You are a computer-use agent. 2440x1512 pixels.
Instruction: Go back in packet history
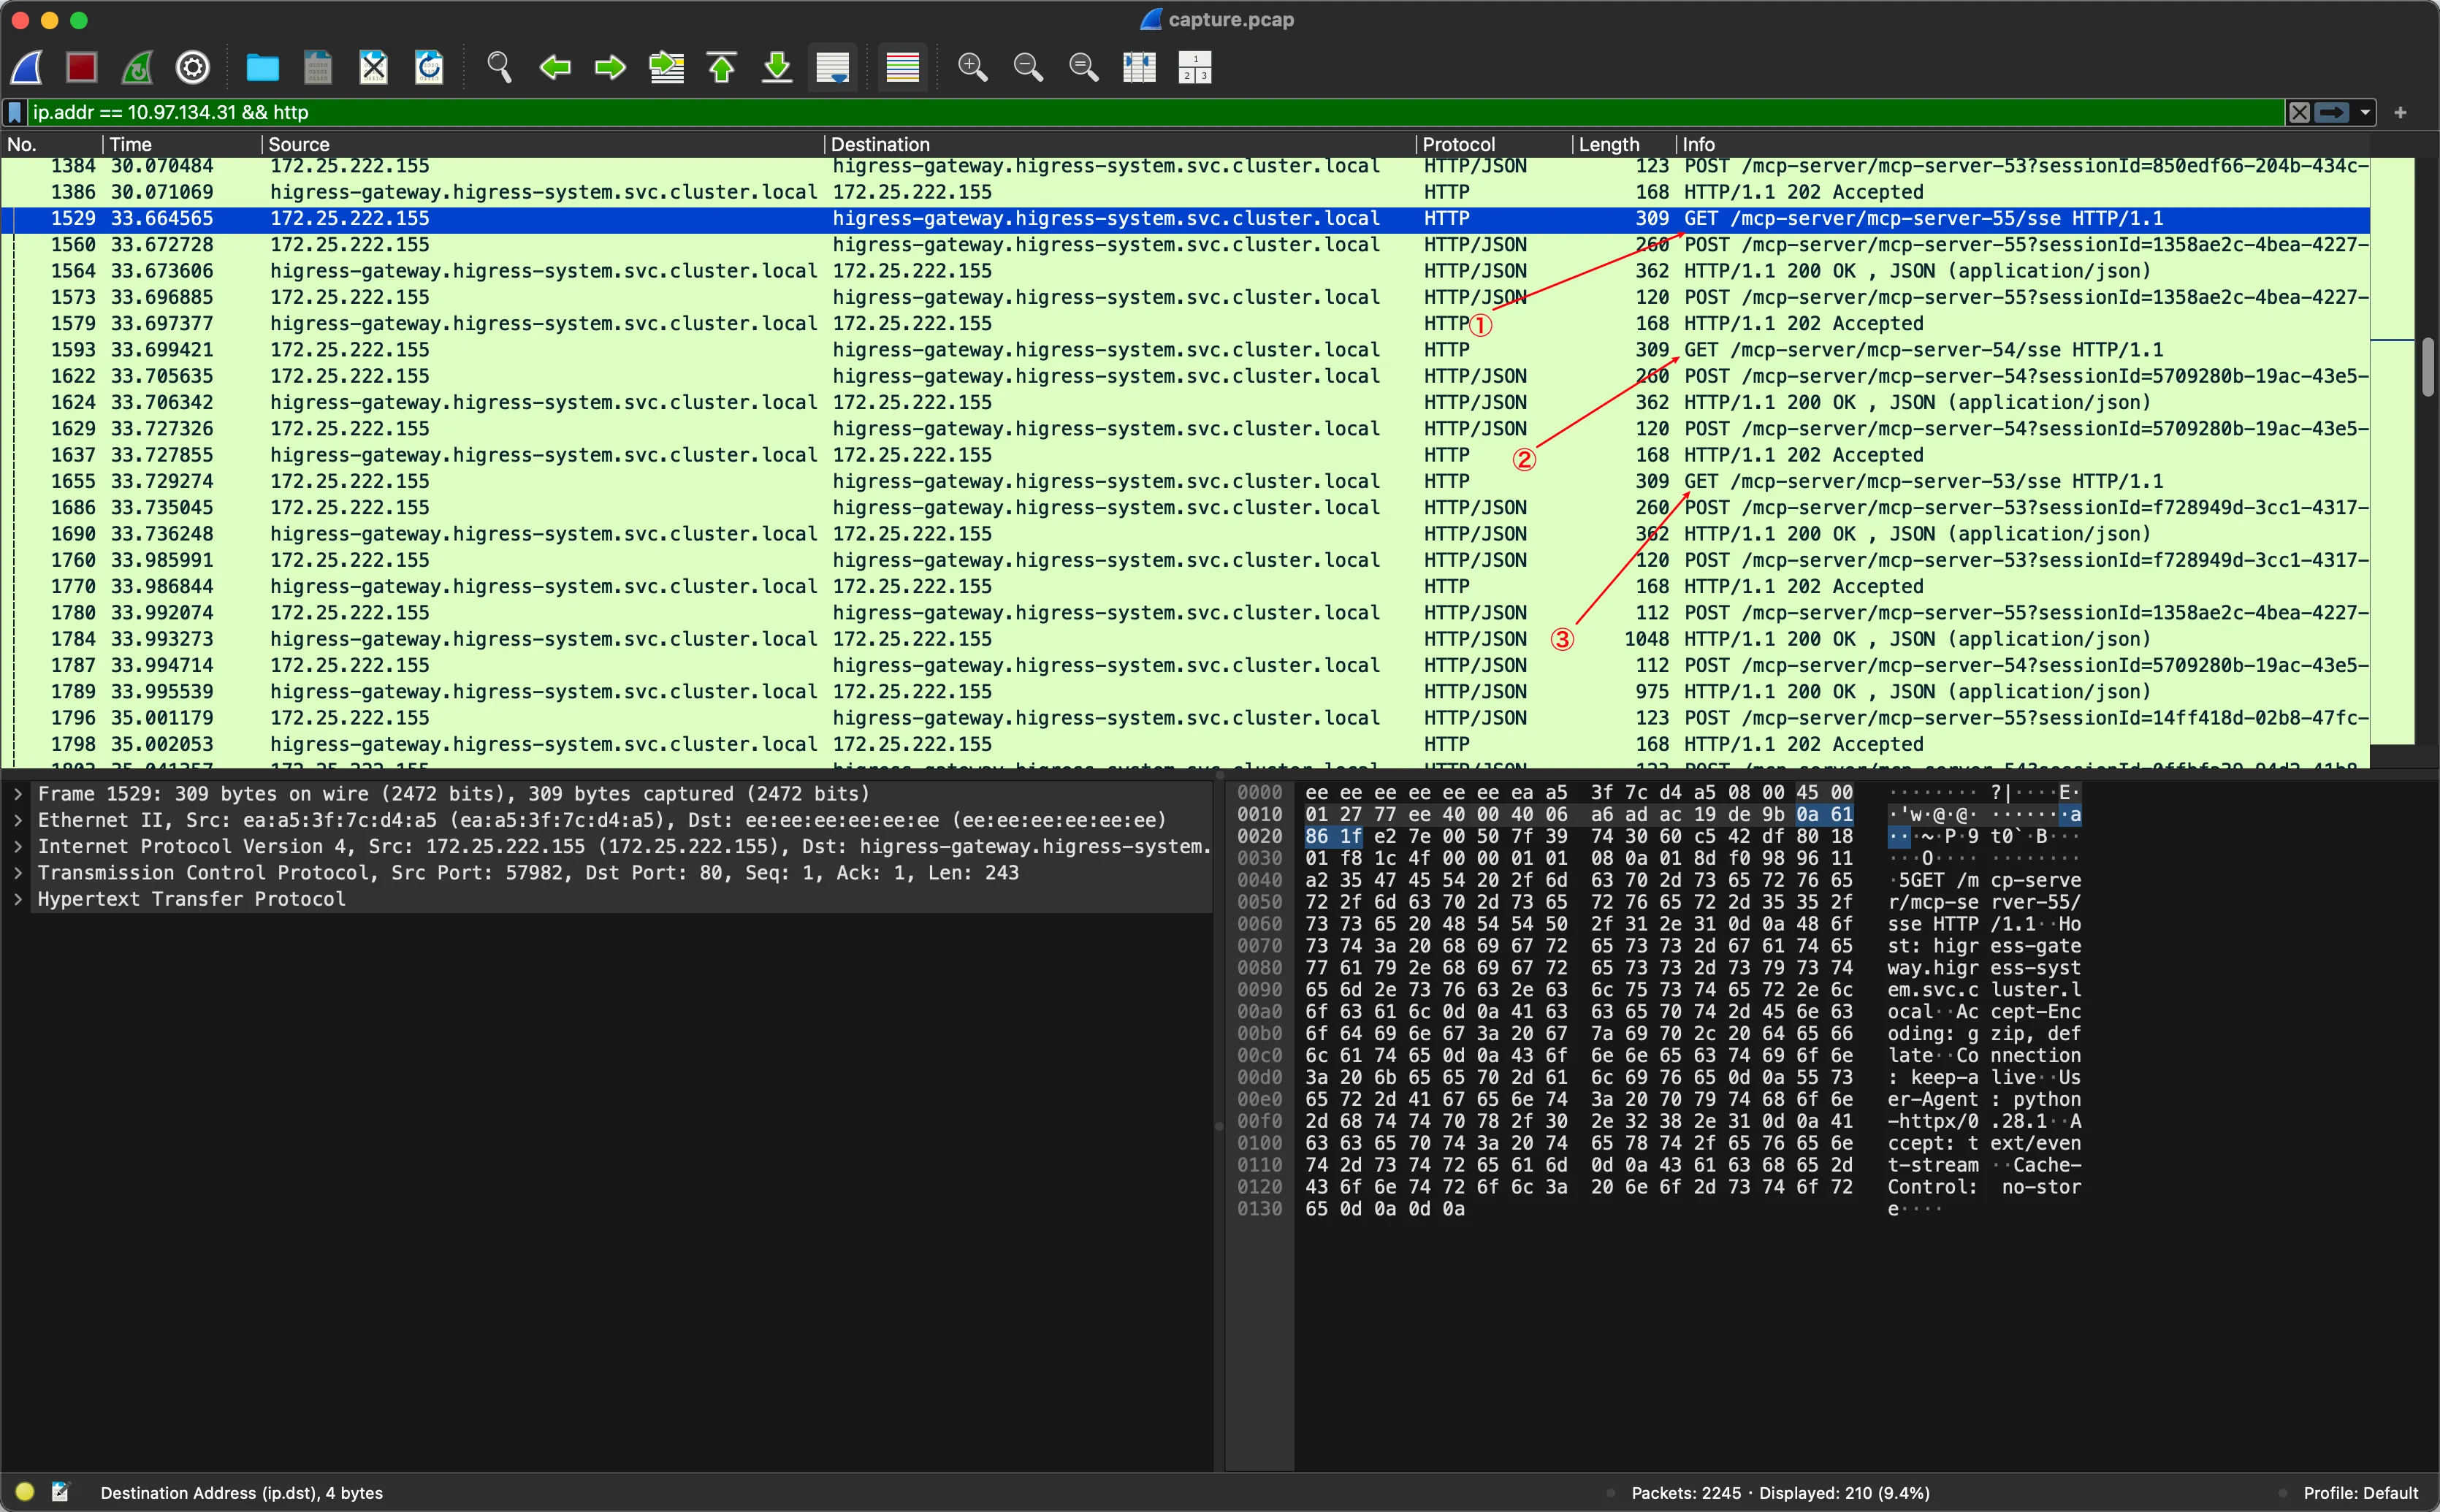point(555,67)
